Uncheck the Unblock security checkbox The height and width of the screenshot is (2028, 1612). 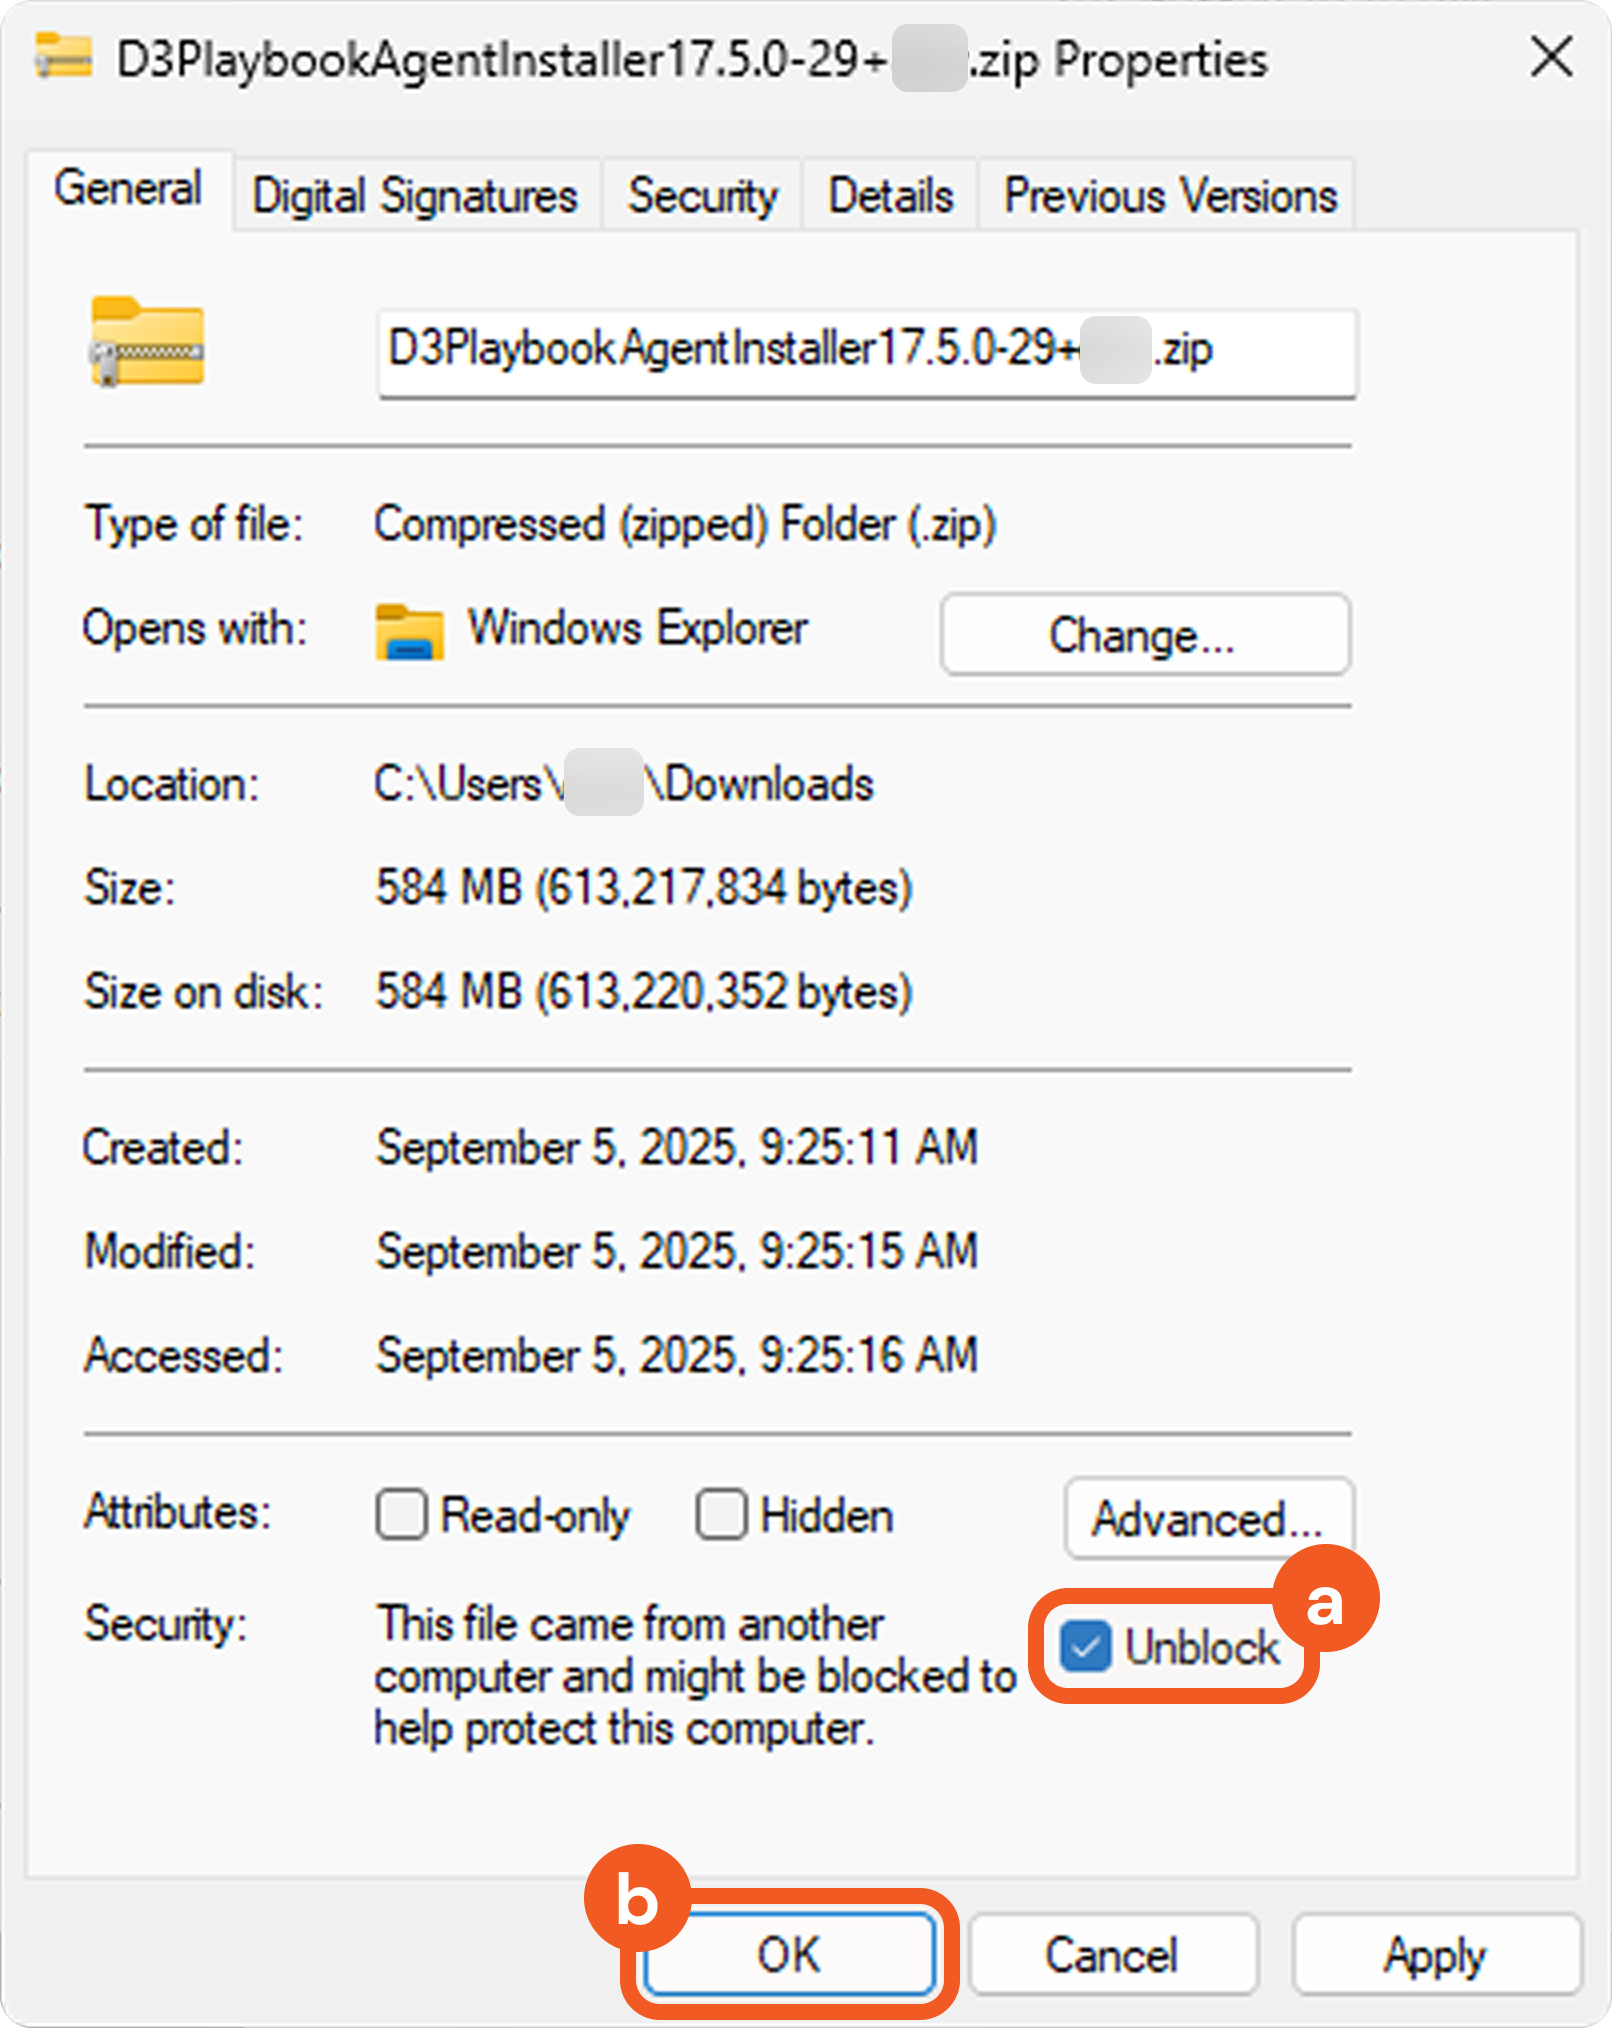1085,1646
